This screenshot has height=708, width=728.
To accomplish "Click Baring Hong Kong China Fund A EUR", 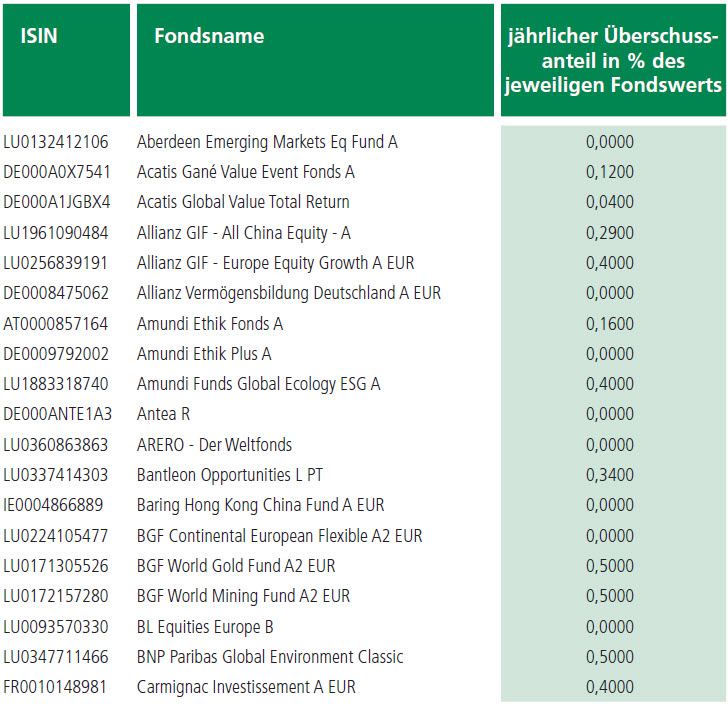I will pyautogui.click(x=260, y=505).
